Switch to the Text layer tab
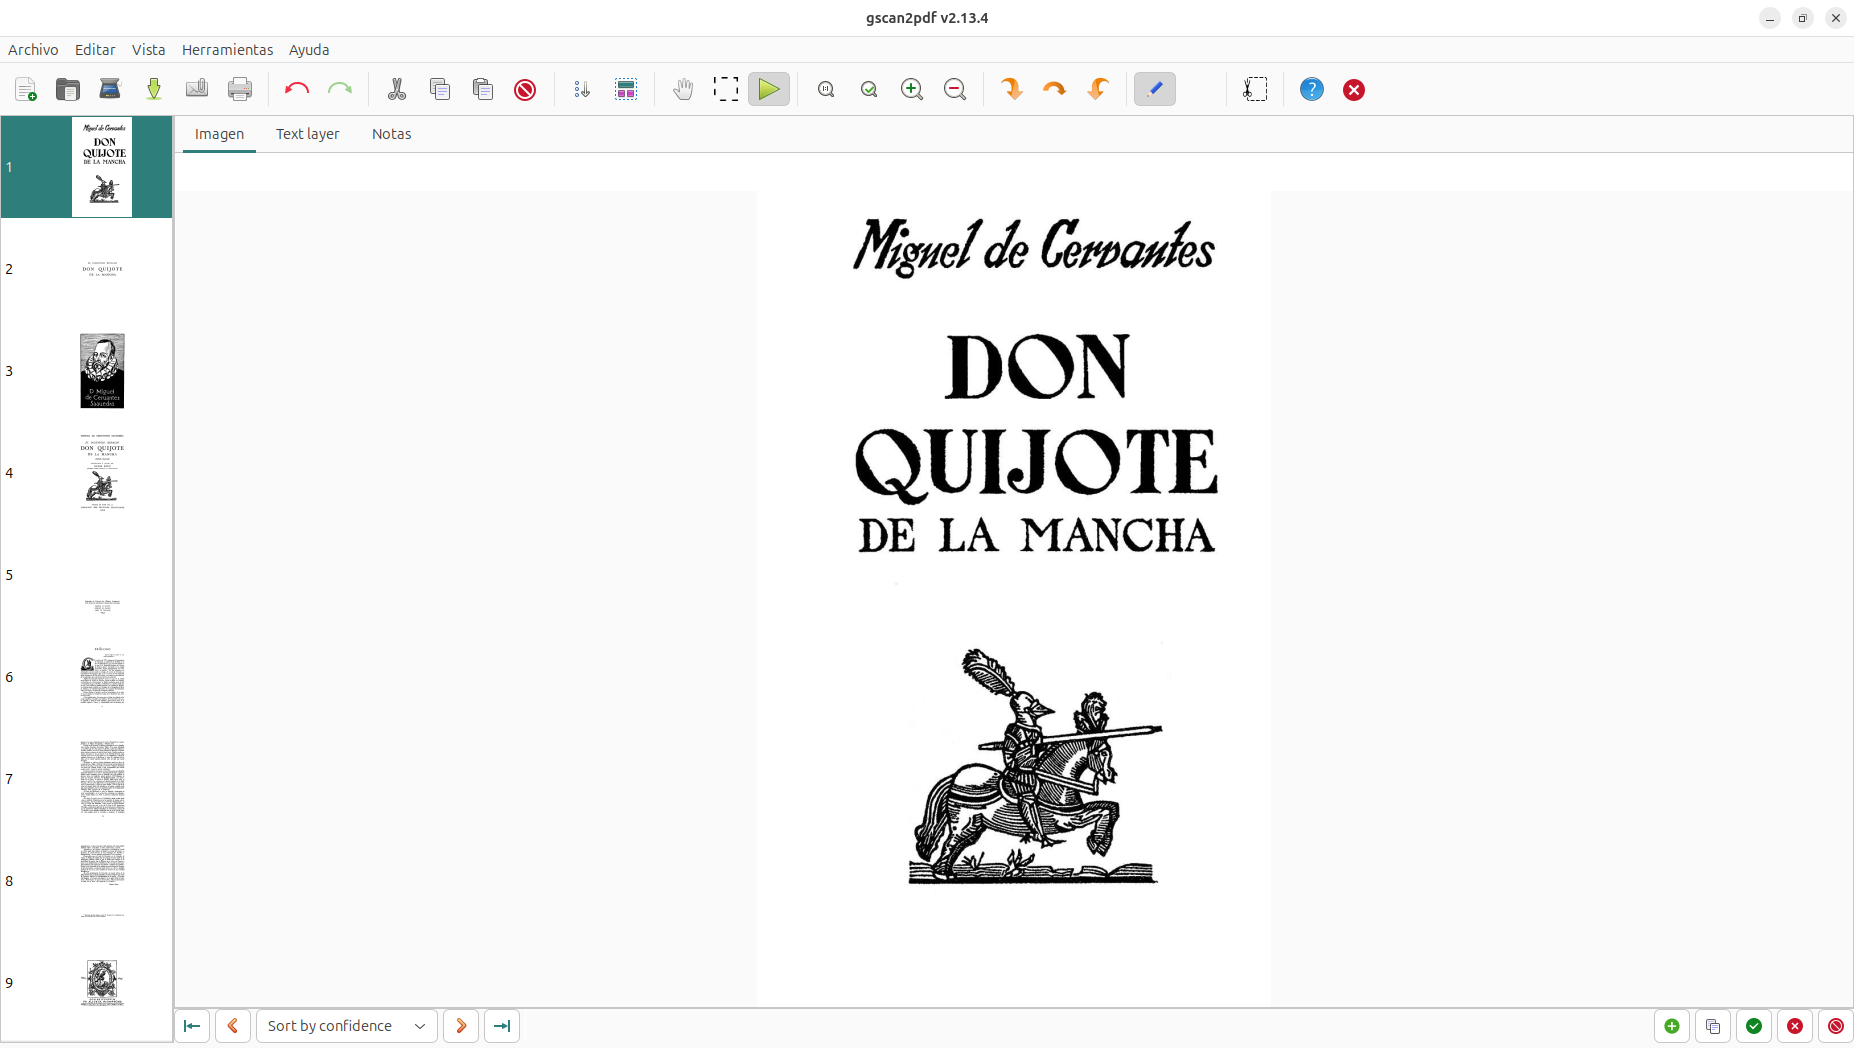Image resolution: width=1854 pixels, height=1048 pixels. 308,134
